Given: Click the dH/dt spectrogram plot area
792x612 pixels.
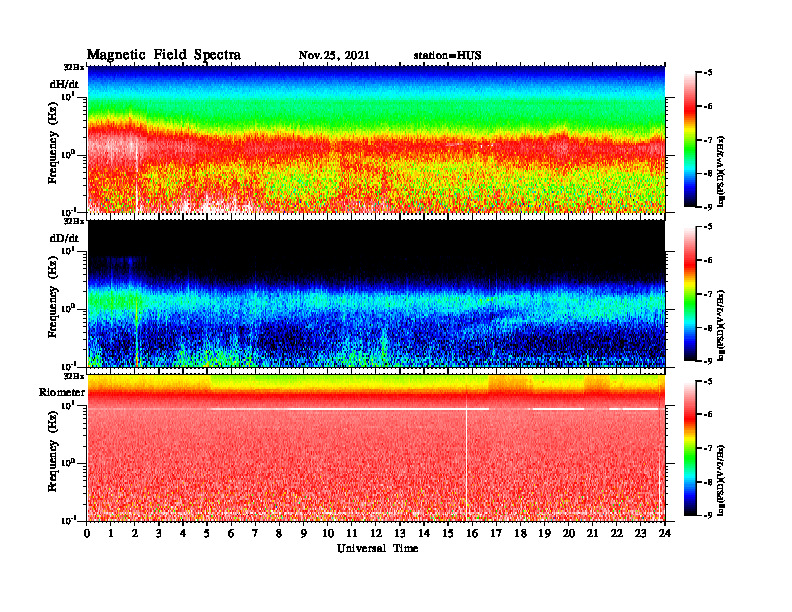Looking at the screenshot, I should point(376,139).
